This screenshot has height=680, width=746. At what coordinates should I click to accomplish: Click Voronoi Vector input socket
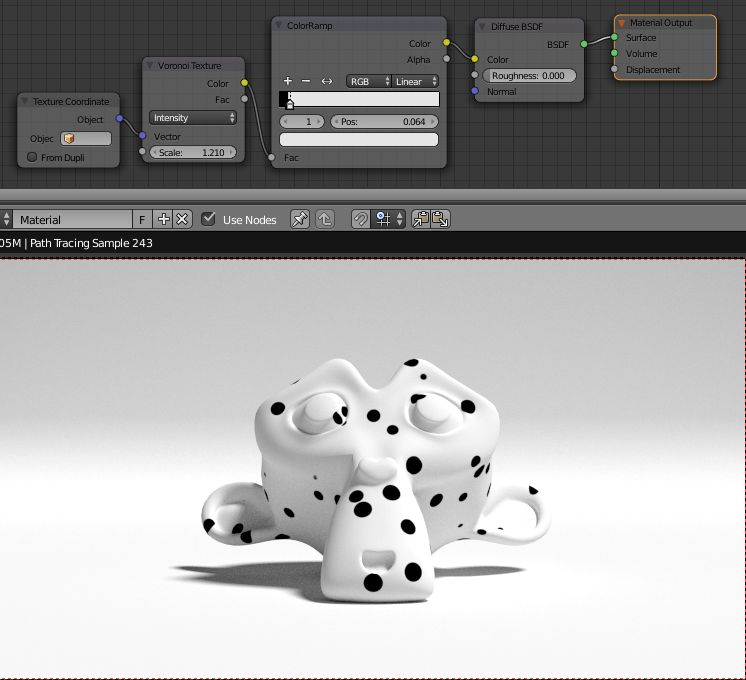pyautogui.click(x=142, y=136)
